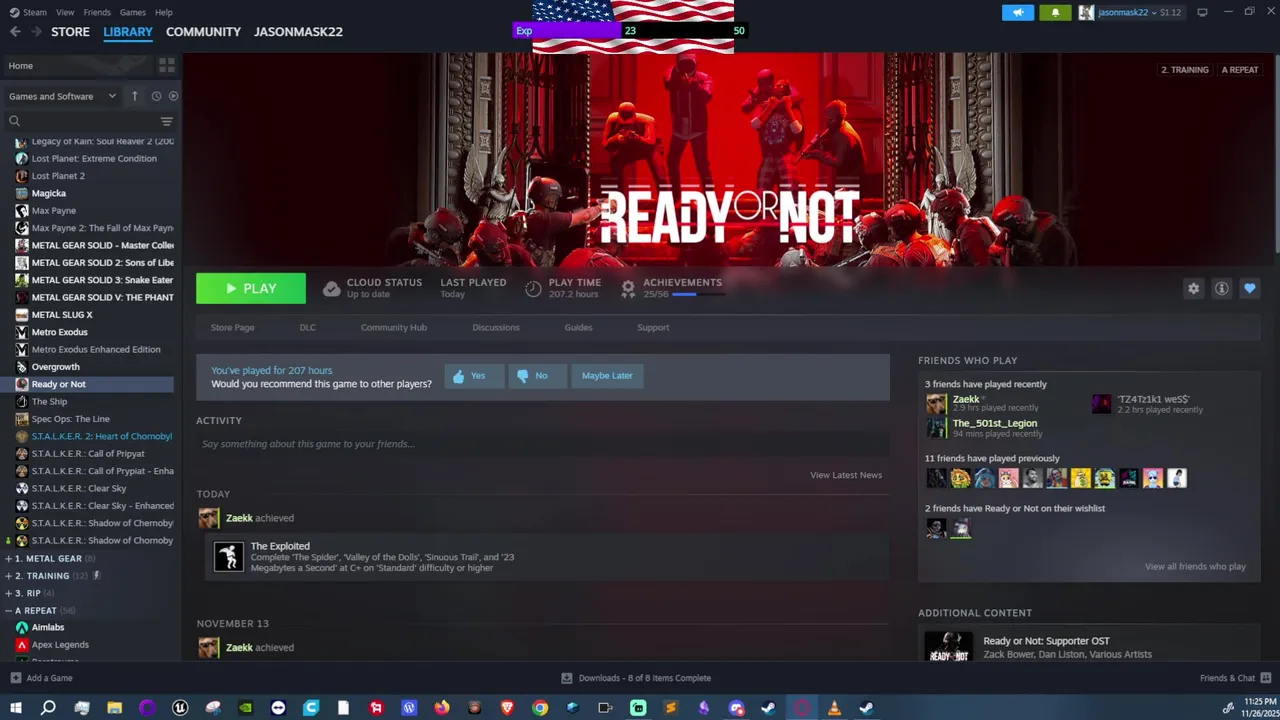Viewport: 1280px width, 720px height.
Task: Click View Latest News link
Action: click(x=846, y=475)
